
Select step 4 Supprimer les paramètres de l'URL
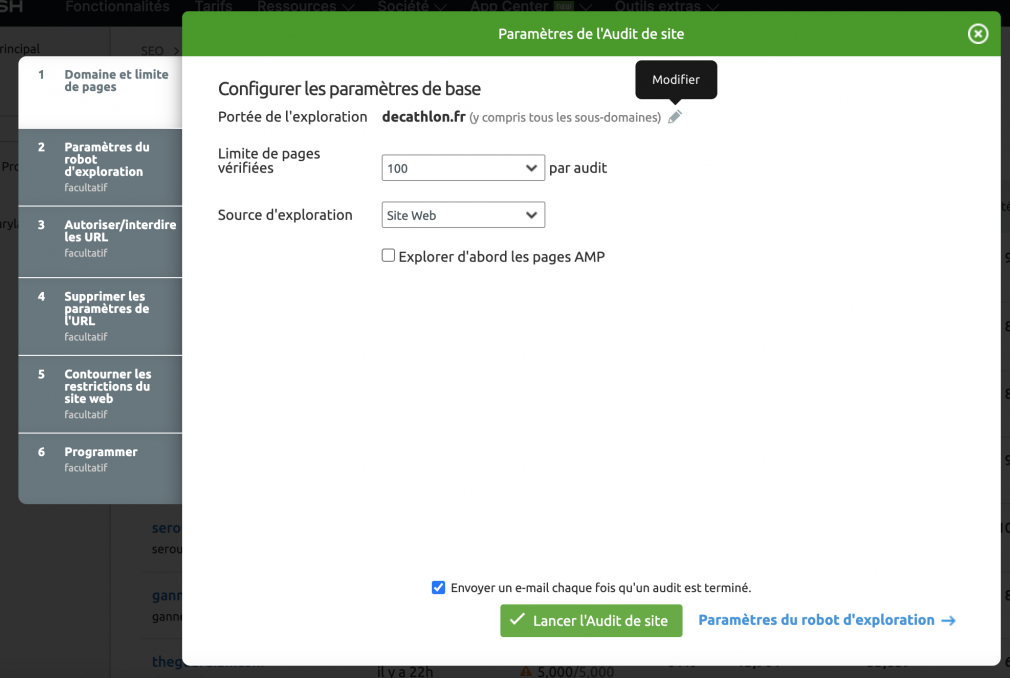point(100,317)
